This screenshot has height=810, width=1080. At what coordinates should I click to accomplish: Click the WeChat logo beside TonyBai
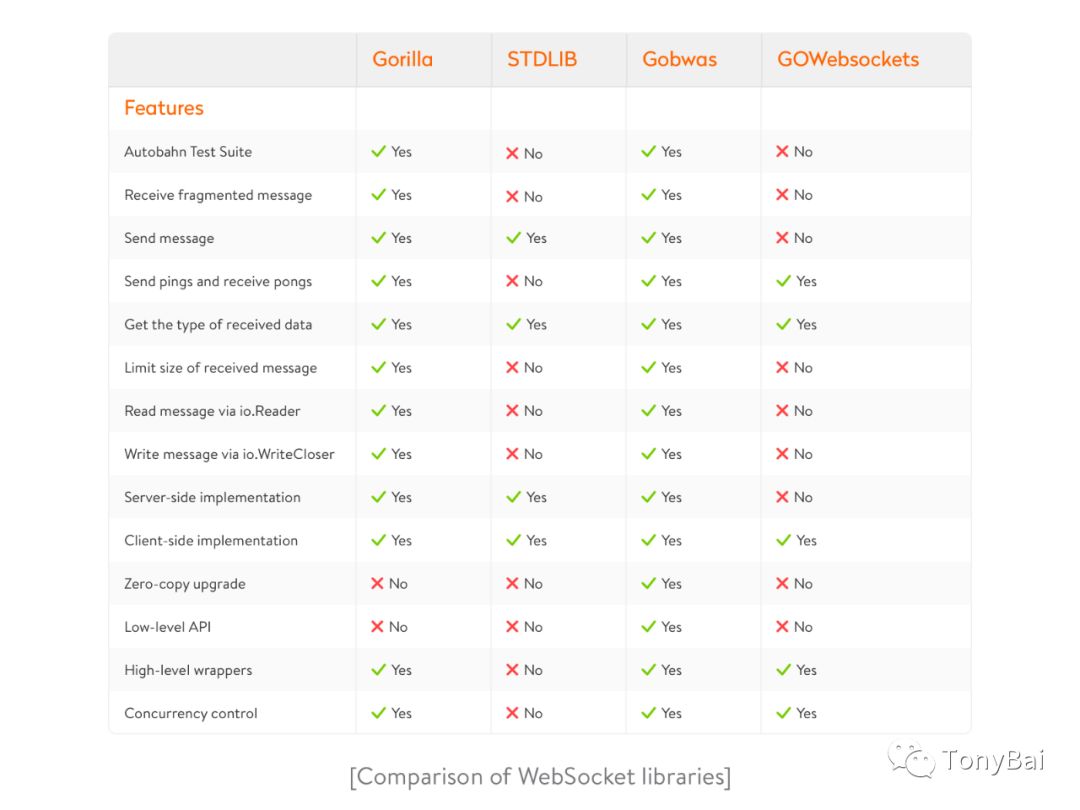pos(911,760)
